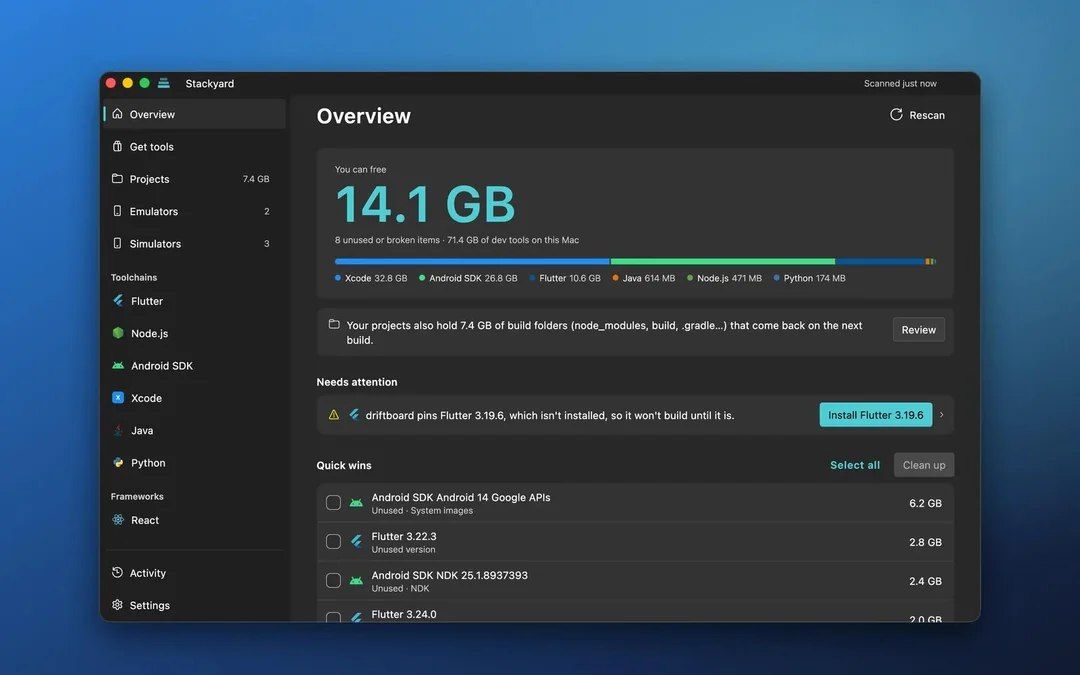Click the Scanned just now status text
The image size is (1080, 675).
(900, 83)
